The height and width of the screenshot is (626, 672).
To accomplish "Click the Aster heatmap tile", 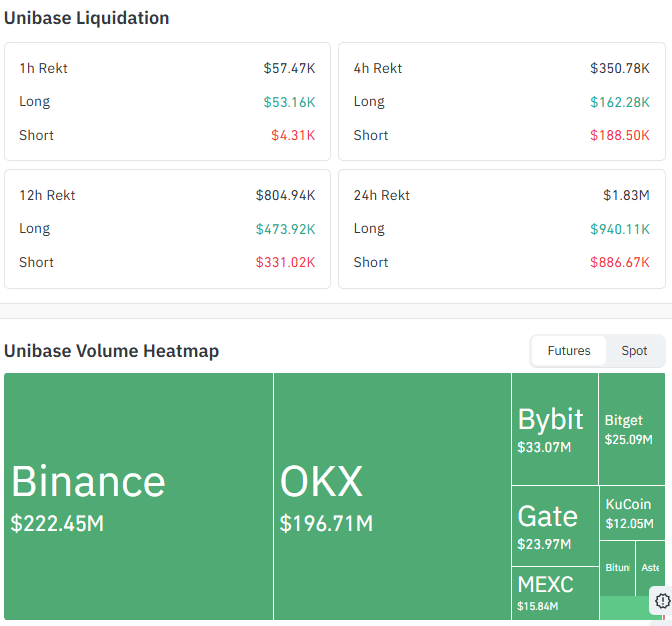I will 650,568.
